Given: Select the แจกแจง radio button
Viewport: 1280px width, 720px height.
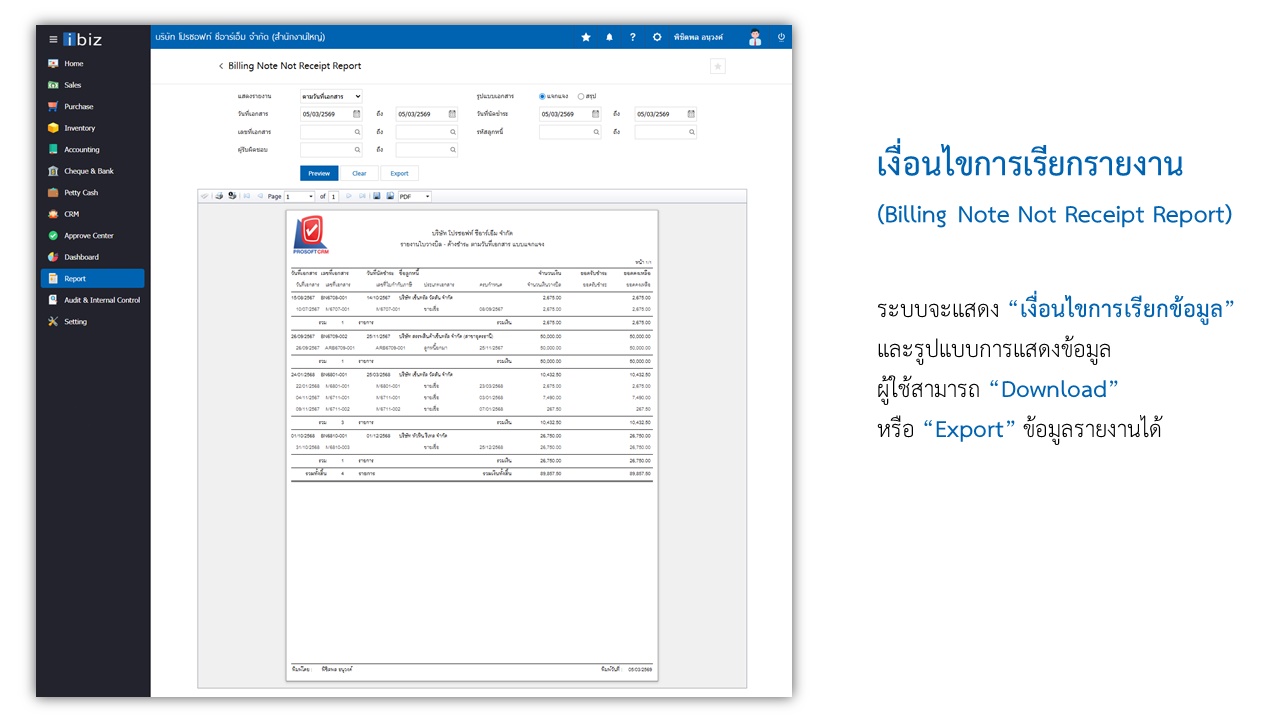Looking at the screenshot, I should [542, 96].
